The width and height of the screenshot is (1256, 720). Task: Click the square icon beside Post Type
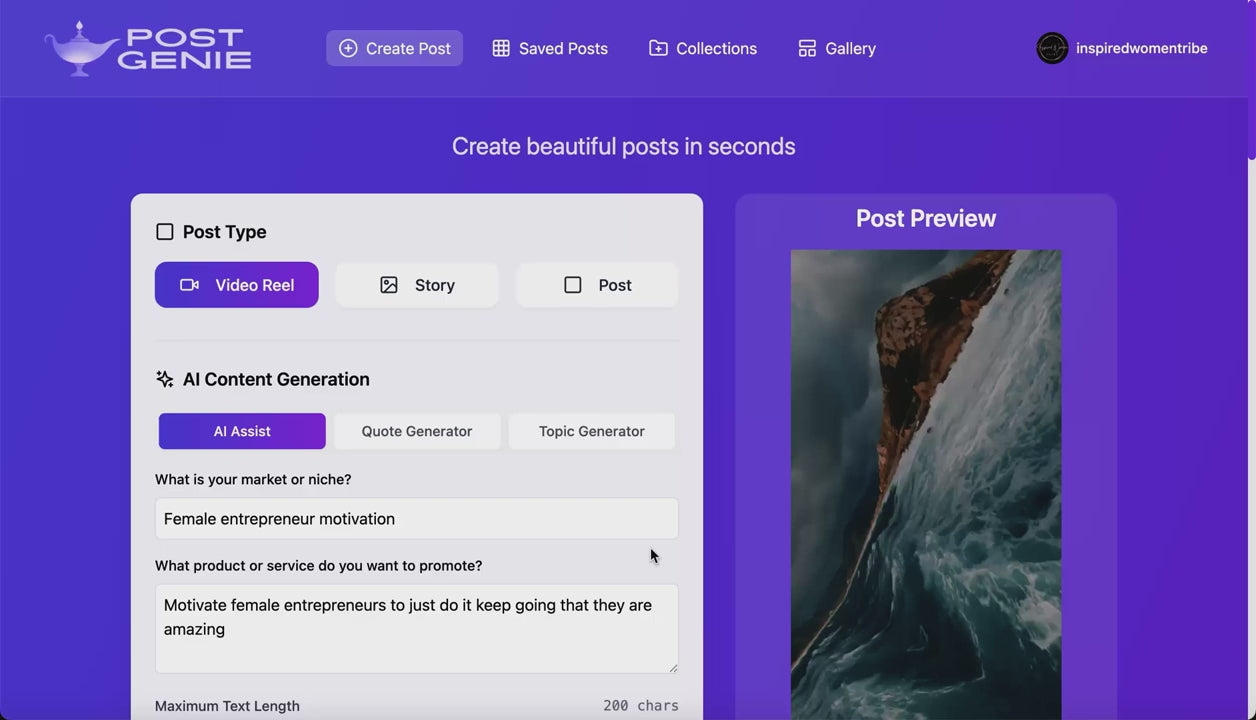pos(165,232)
